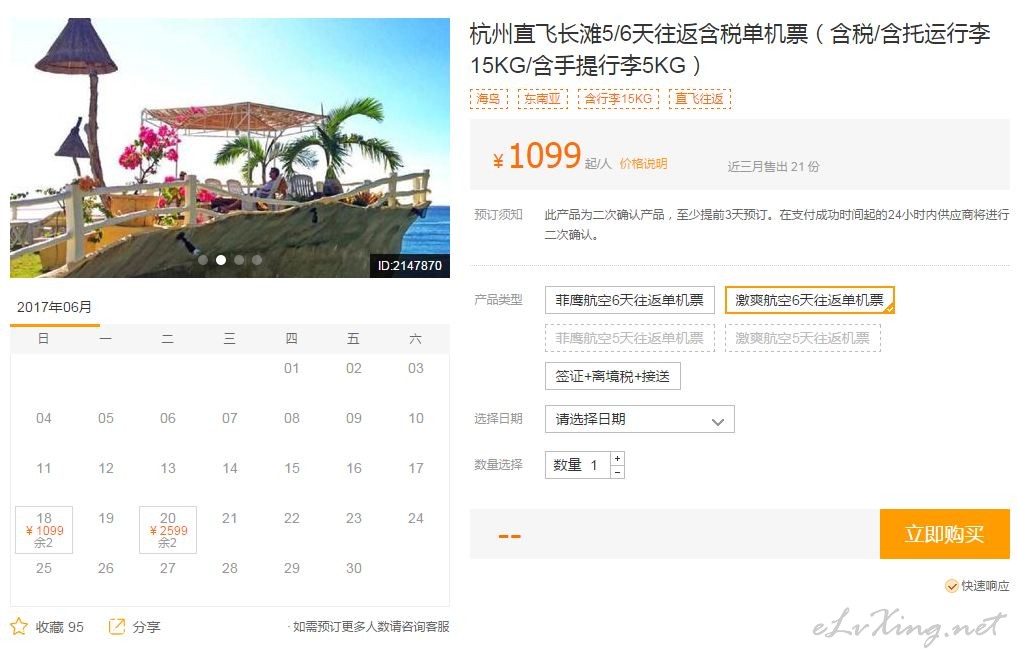
Task: Click the 海岛 tag
Action: (x=488, y=99)
